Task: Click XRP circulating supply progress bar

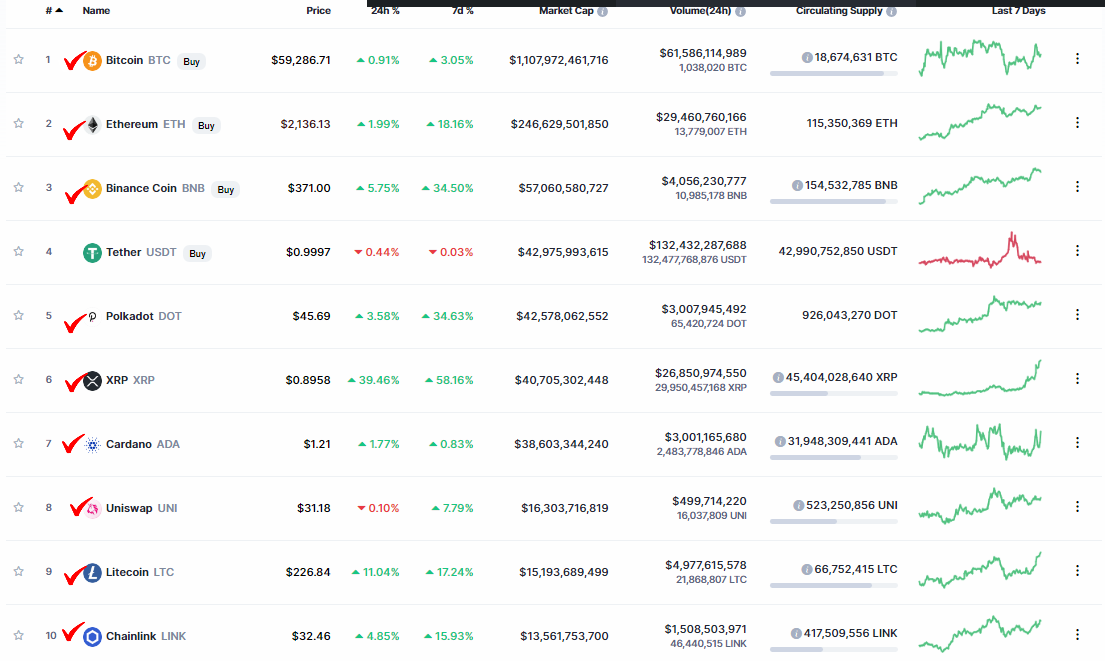Action: point(834,393)
